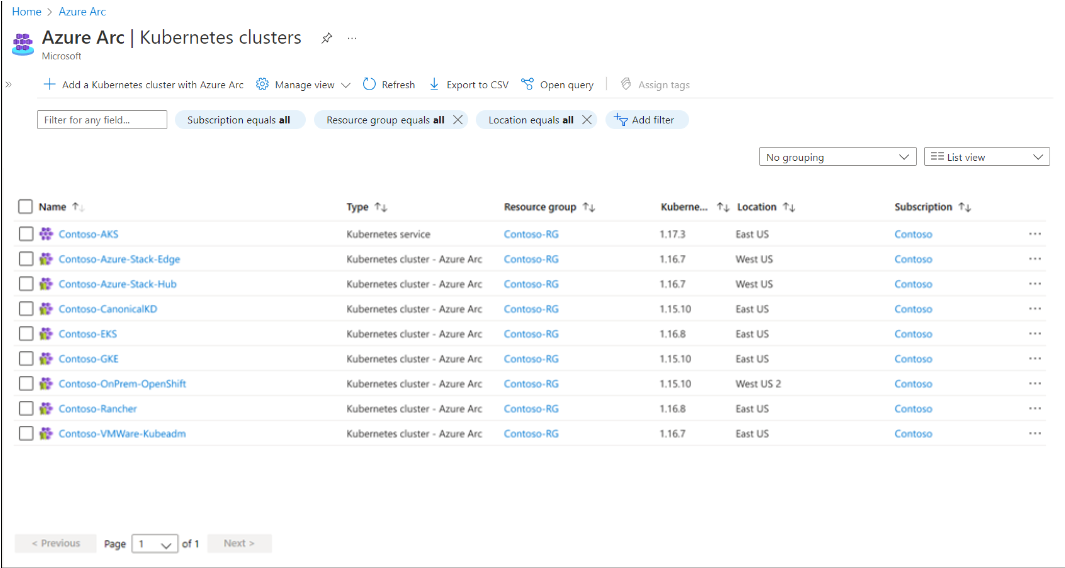
Task: Open the ellipsis menu beside page title
Action: [352, 38]
